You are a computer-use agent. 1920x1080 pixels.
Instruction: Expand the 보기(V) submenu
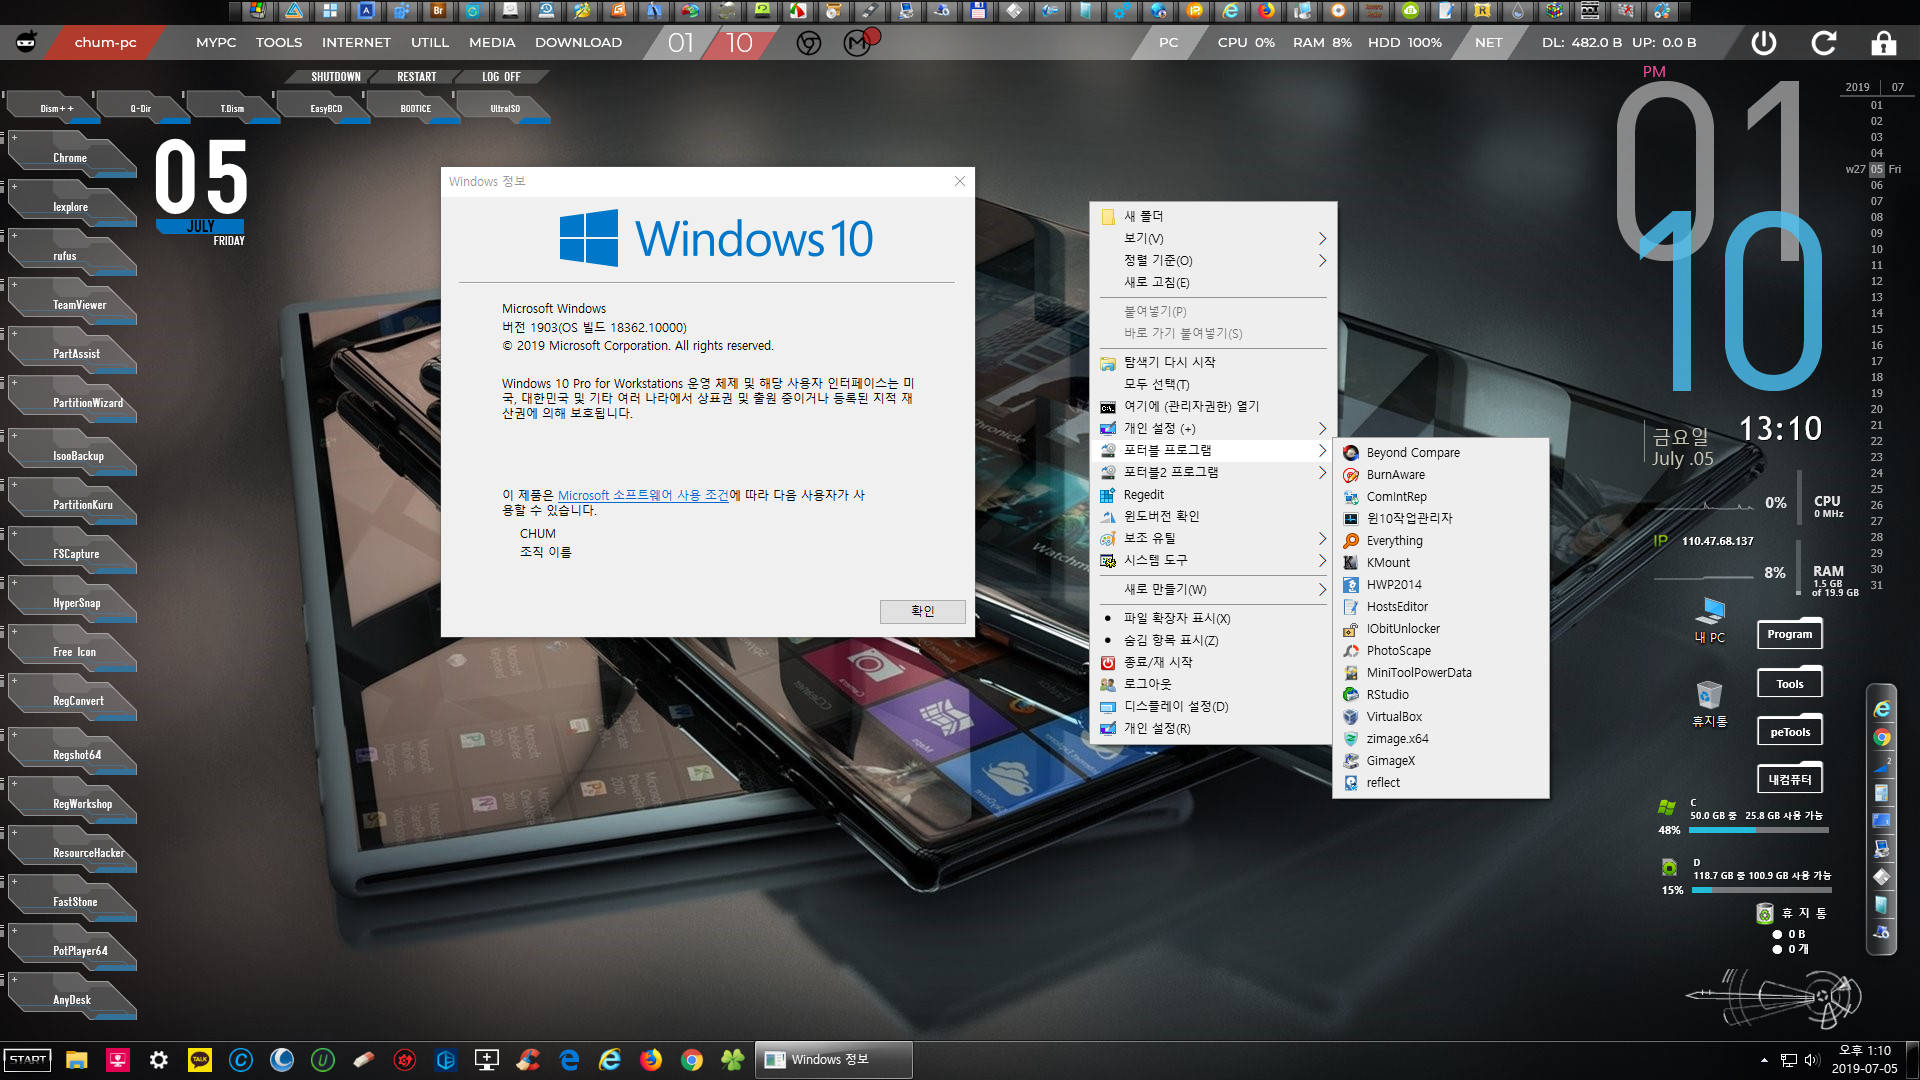click(1213, 238)
